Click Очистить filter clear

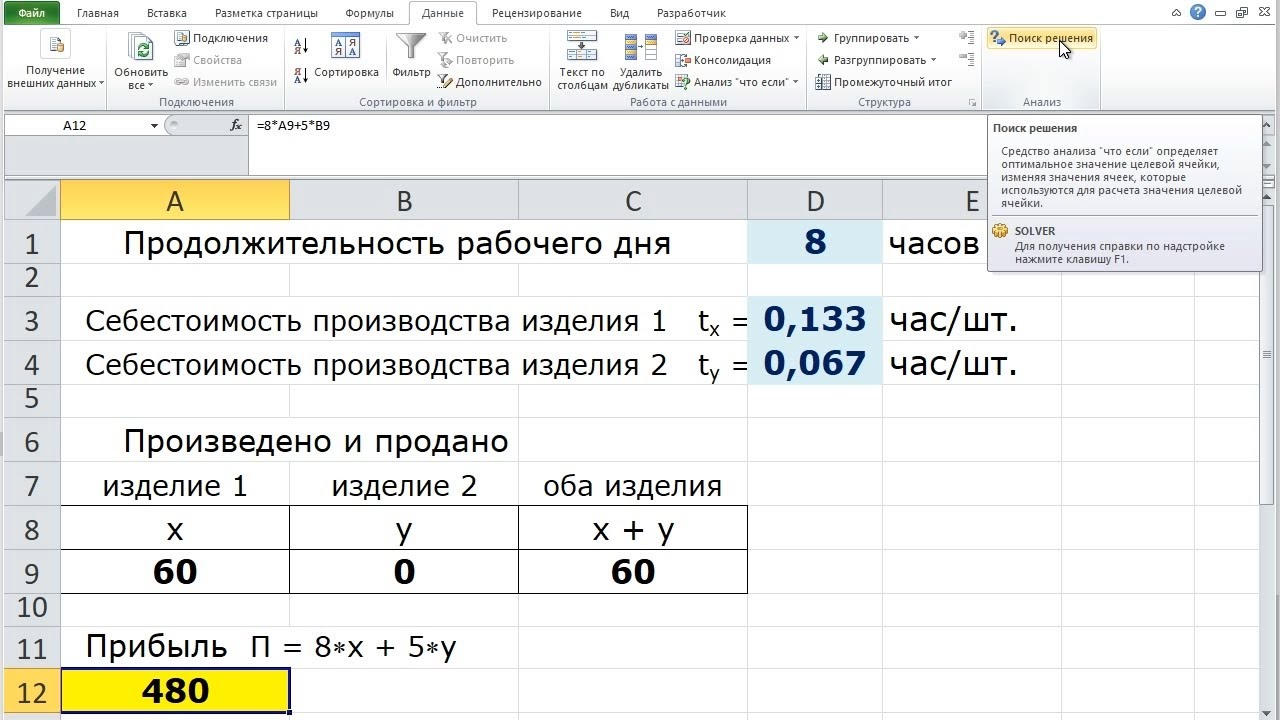(473, 38)
